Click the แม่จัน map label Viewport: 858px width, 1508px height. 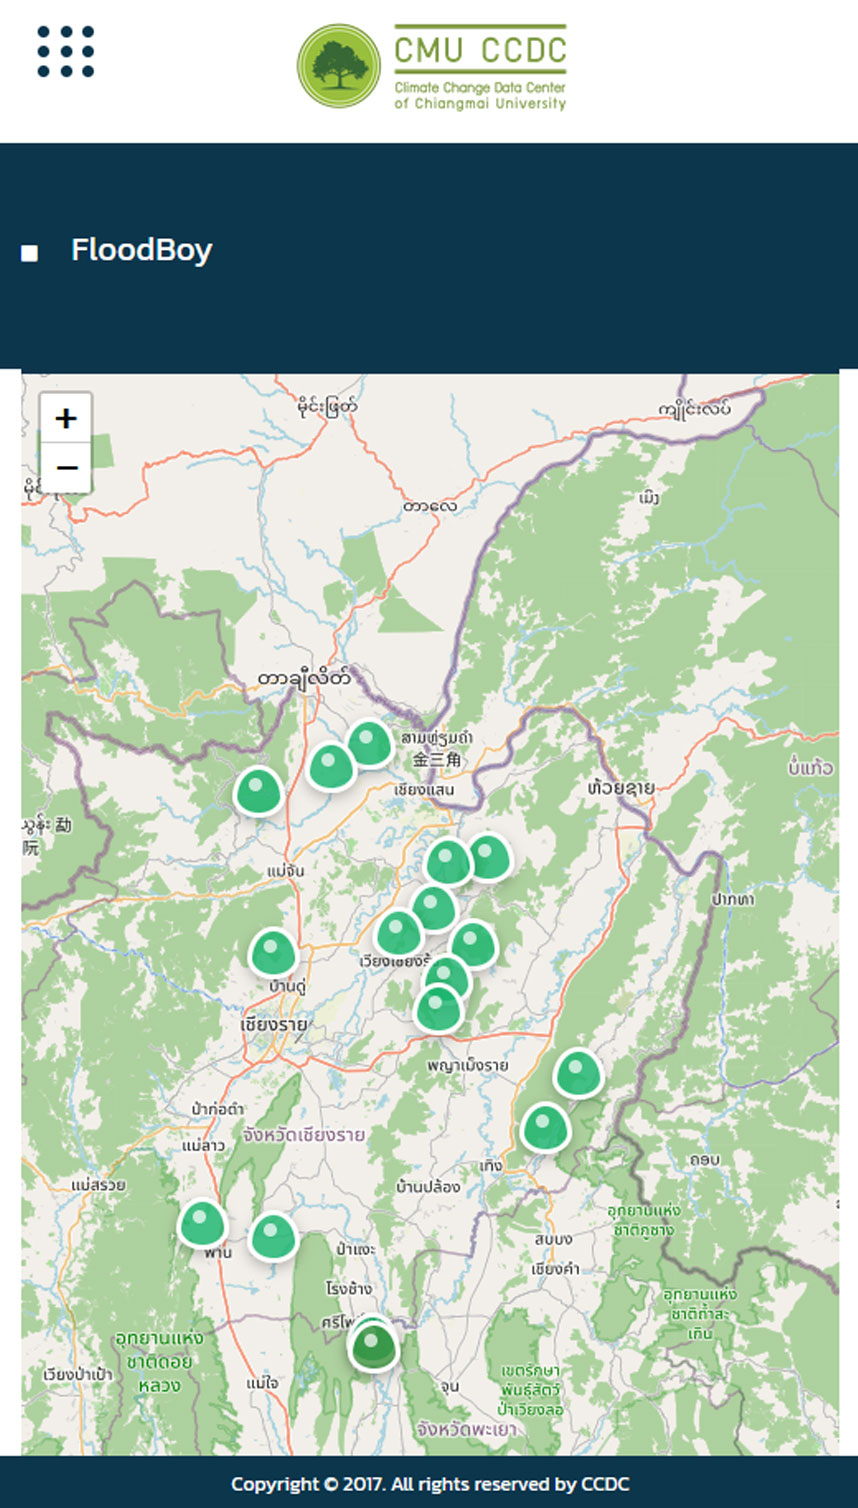285,871
